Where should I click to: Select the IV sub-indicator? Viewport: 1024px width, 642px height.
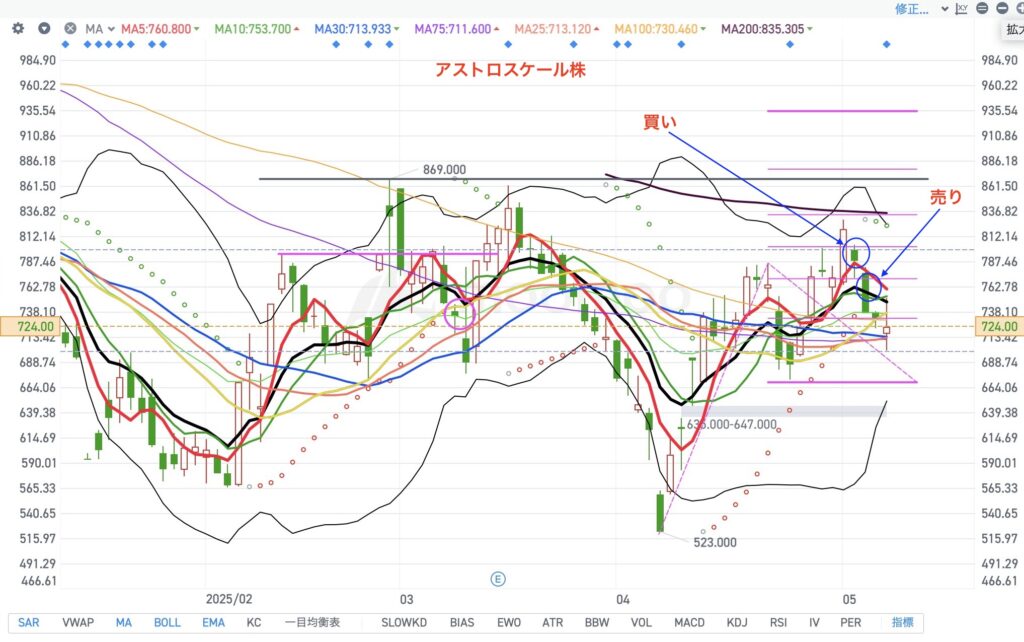point(814,622)
